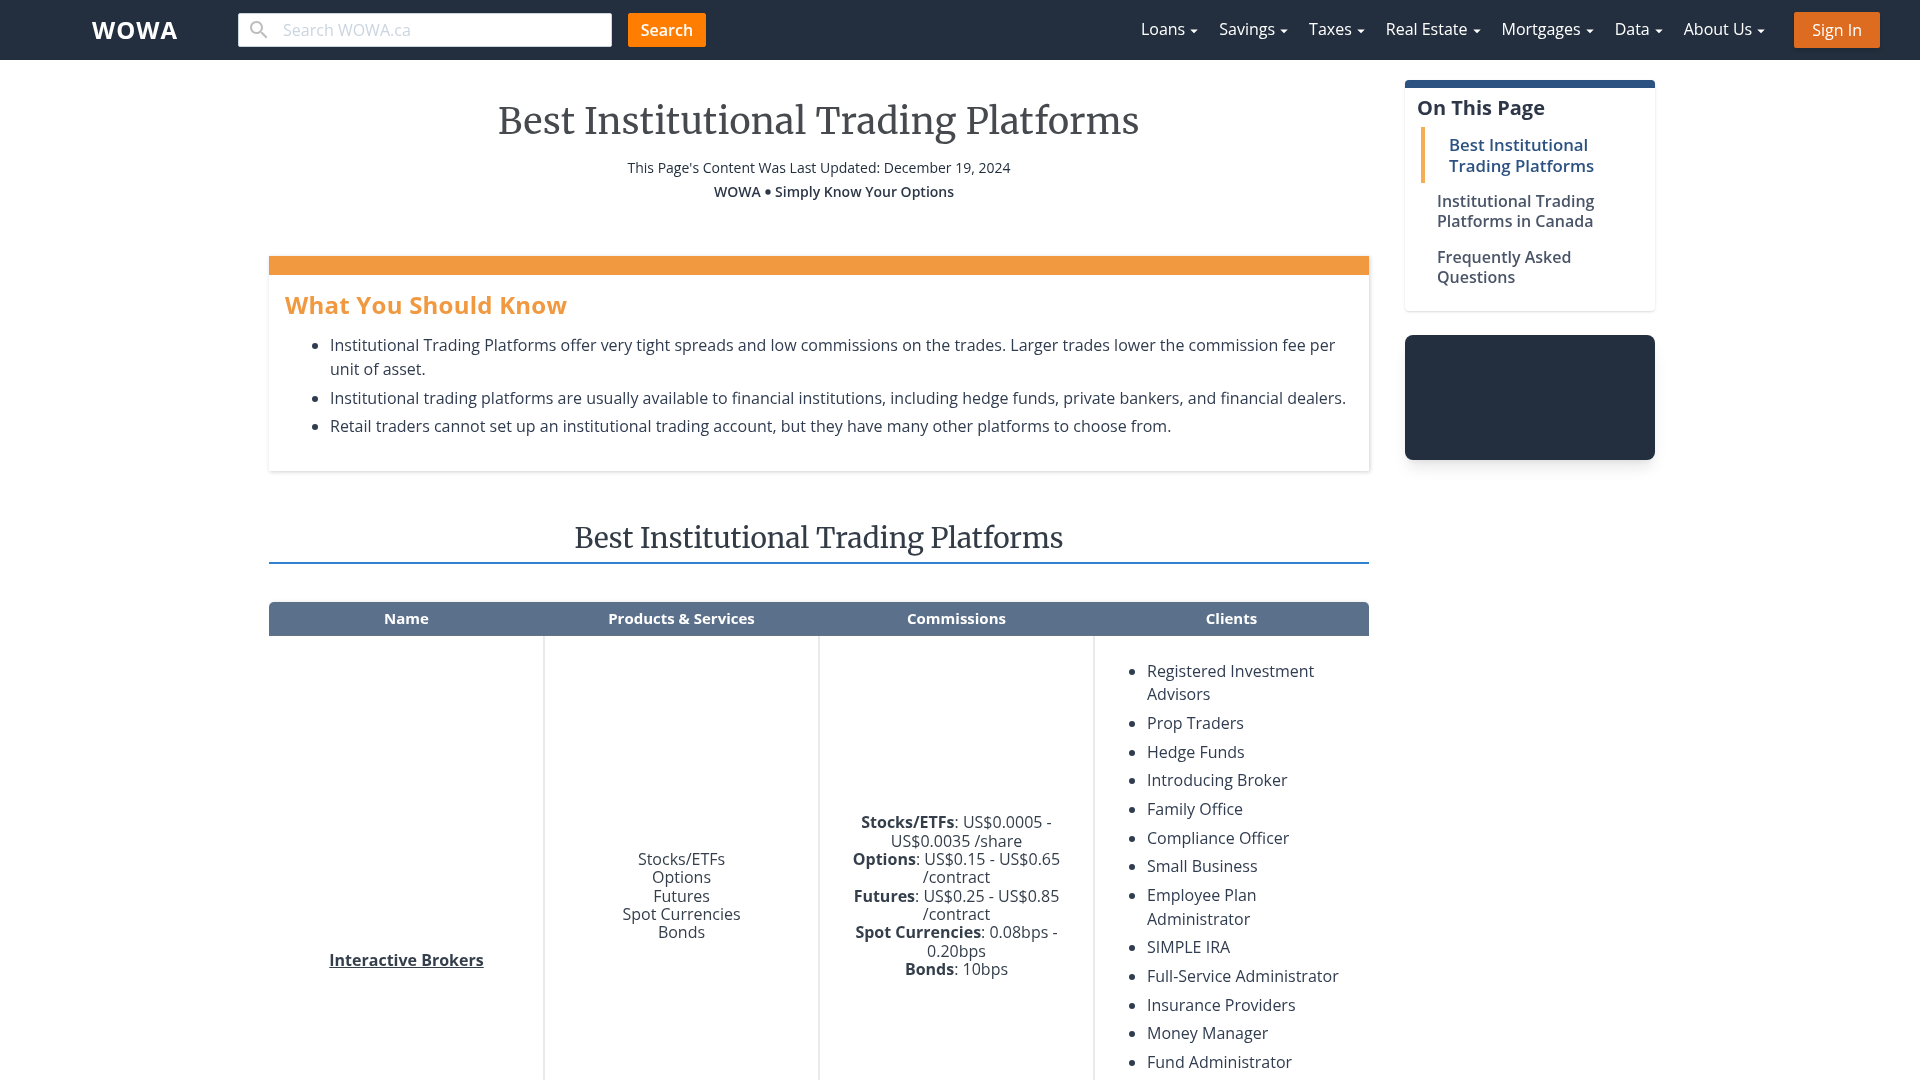Select Best Institutional Trading Platforms in sidebar

coord(1521,155)
